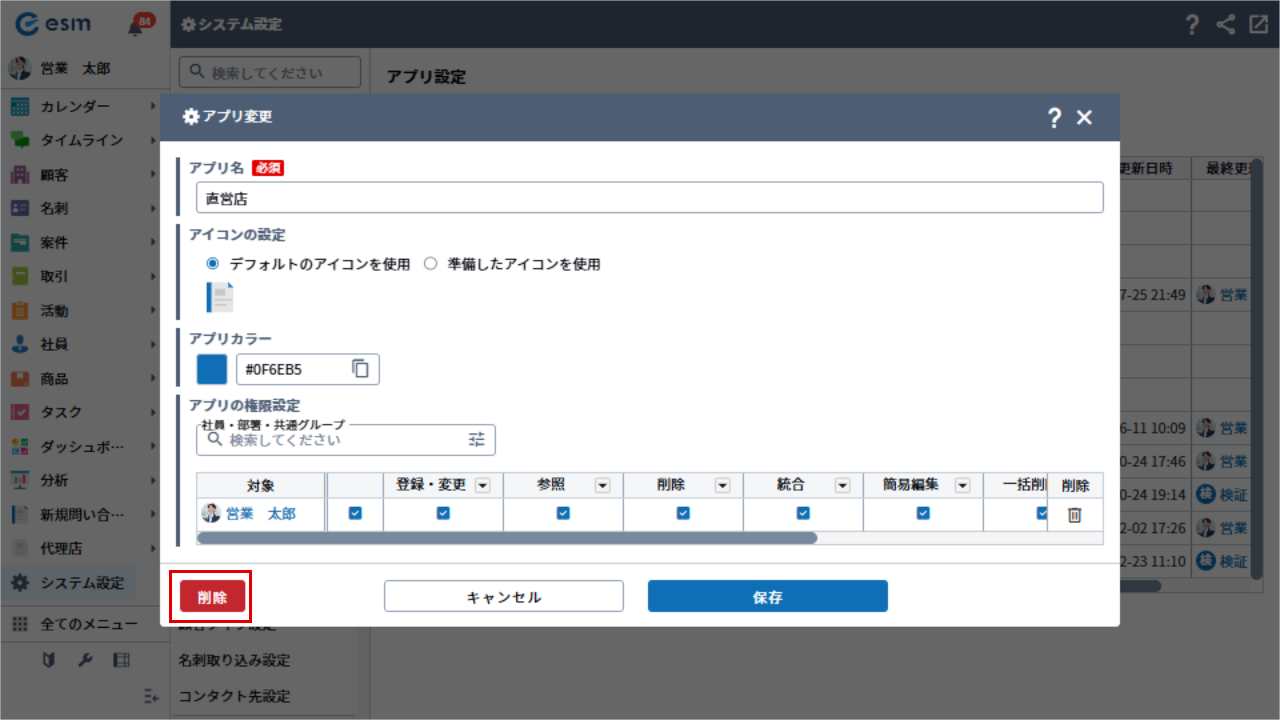Click the blue 保存 button
This screenshot has width=1280, height=720.
click(767, 597)
